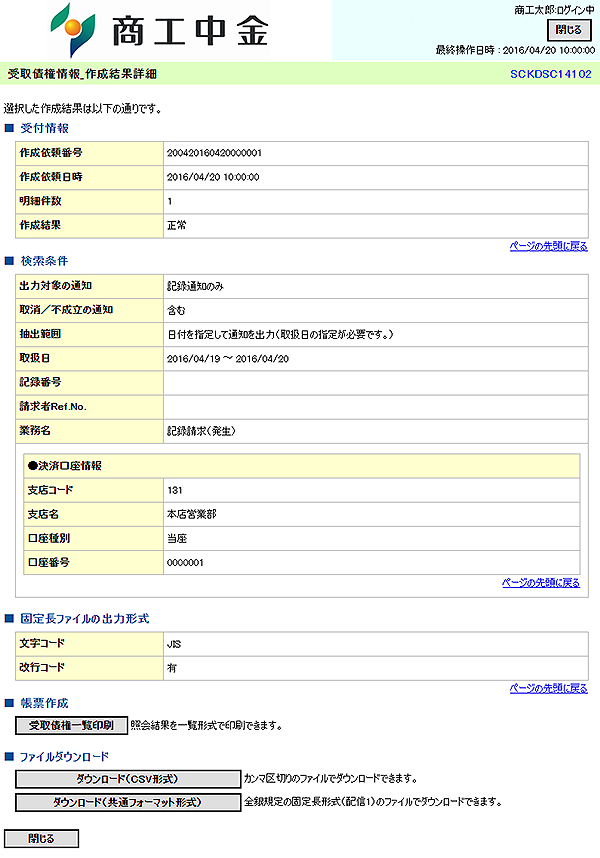Click 抽出範囲 value 日付を指定して通知を出力

point(280,334)
